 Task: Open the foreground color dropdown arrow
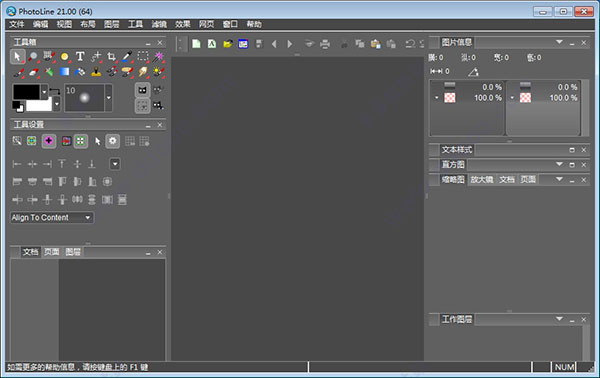click(x=44, y=92)
